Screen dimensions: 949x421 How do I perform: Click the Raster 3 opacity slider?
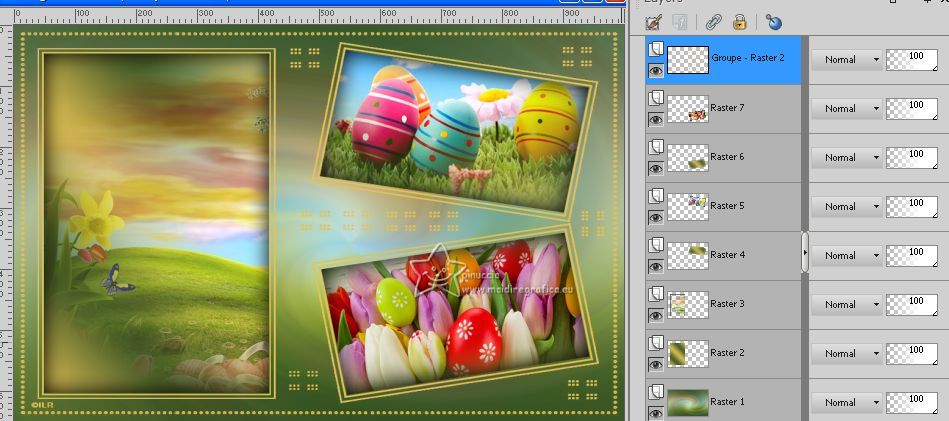click(x=912, y=305)
